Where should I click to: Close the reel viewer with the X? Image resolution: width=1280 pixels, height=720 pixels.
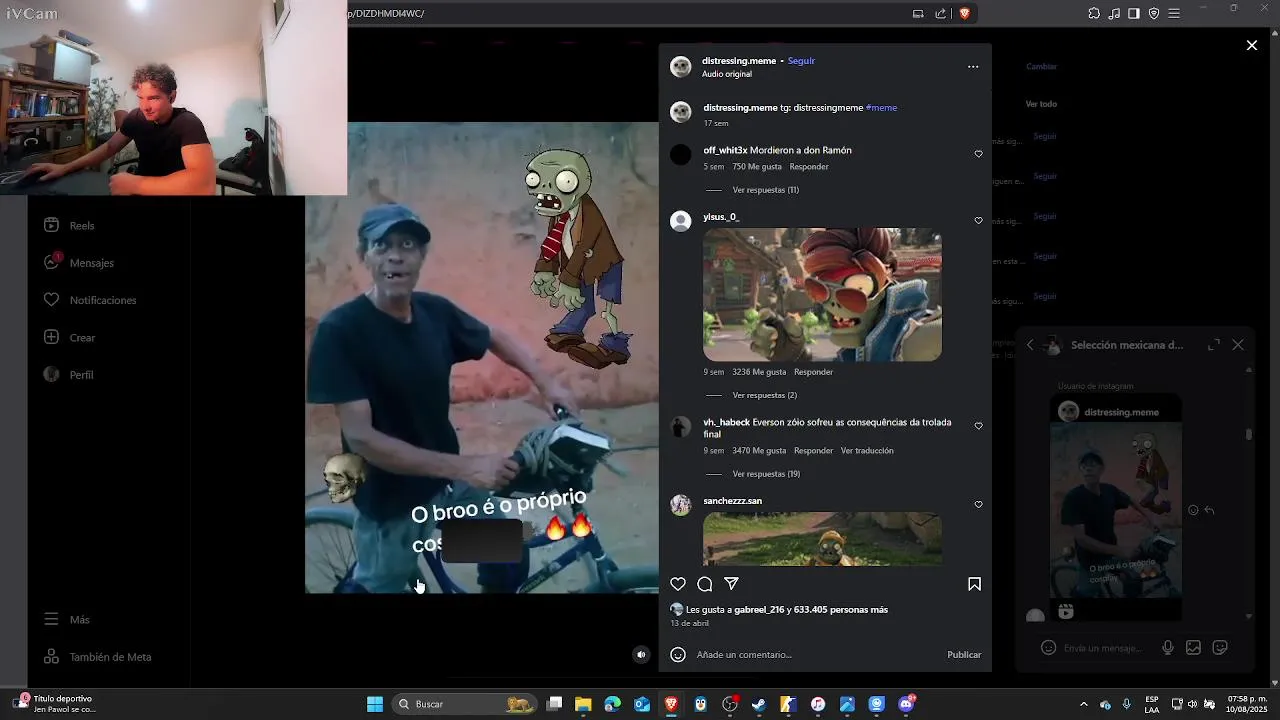point(1251,45)
